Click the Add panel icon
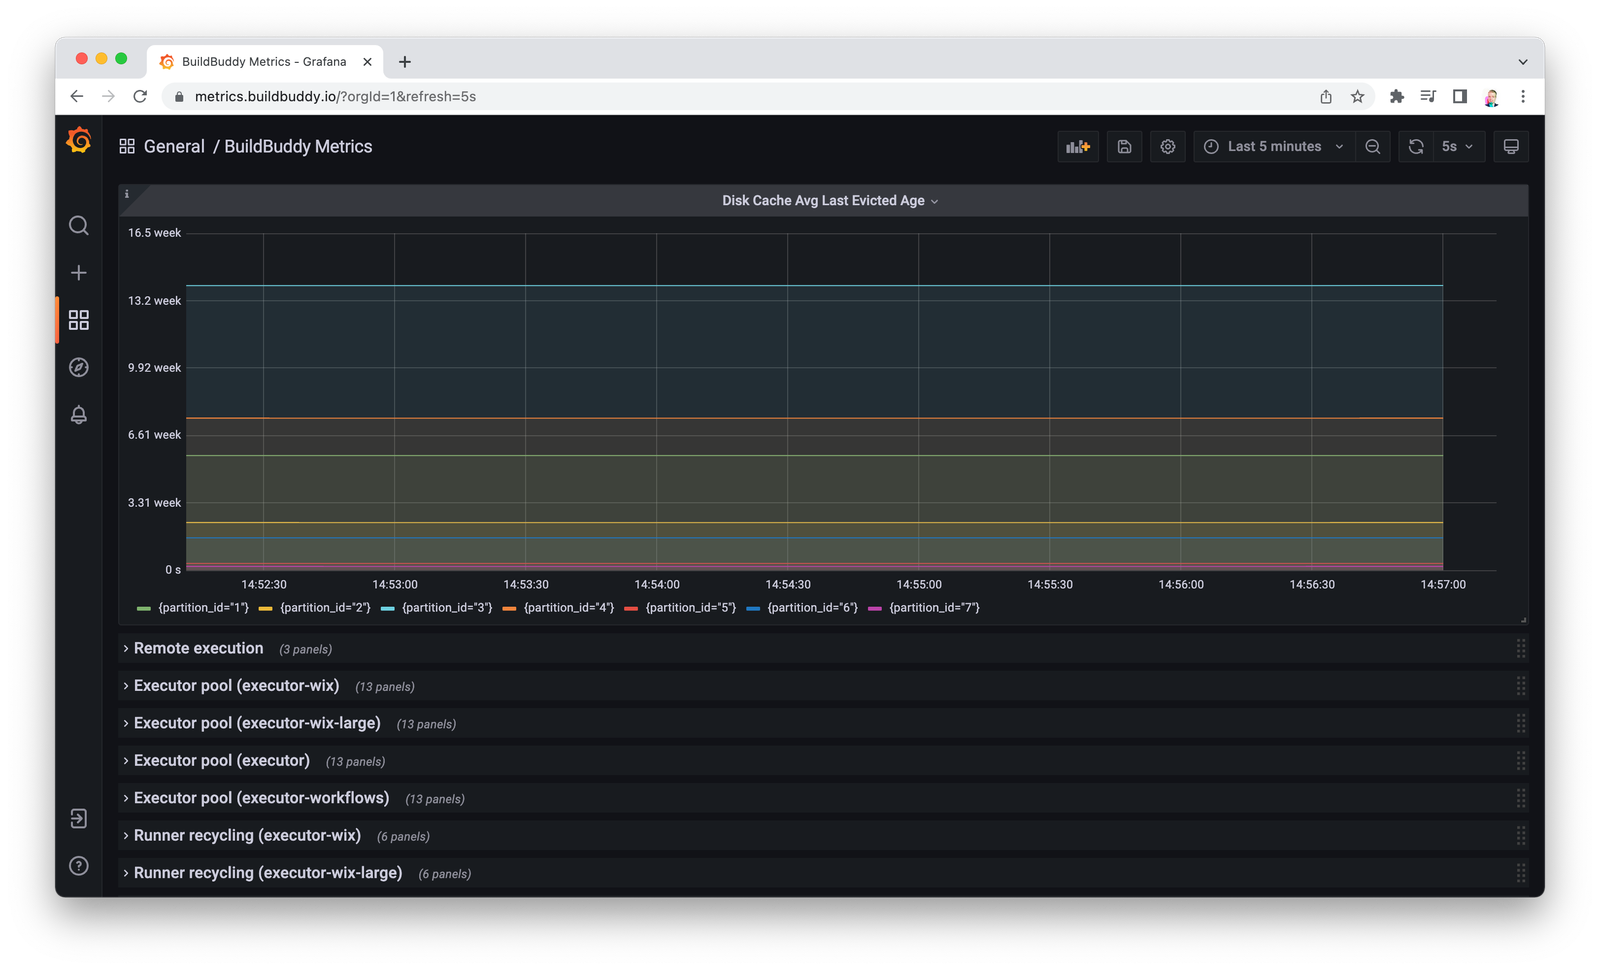 point(1078,147)
